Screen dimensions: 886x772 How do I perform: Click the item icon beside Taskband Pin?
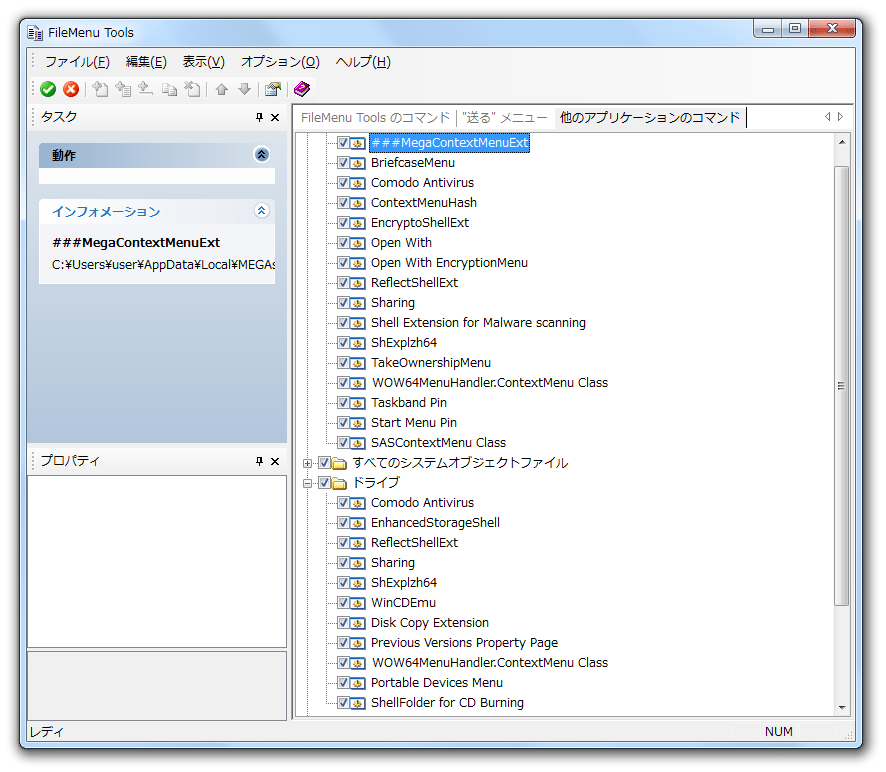(x=358, y=404)
